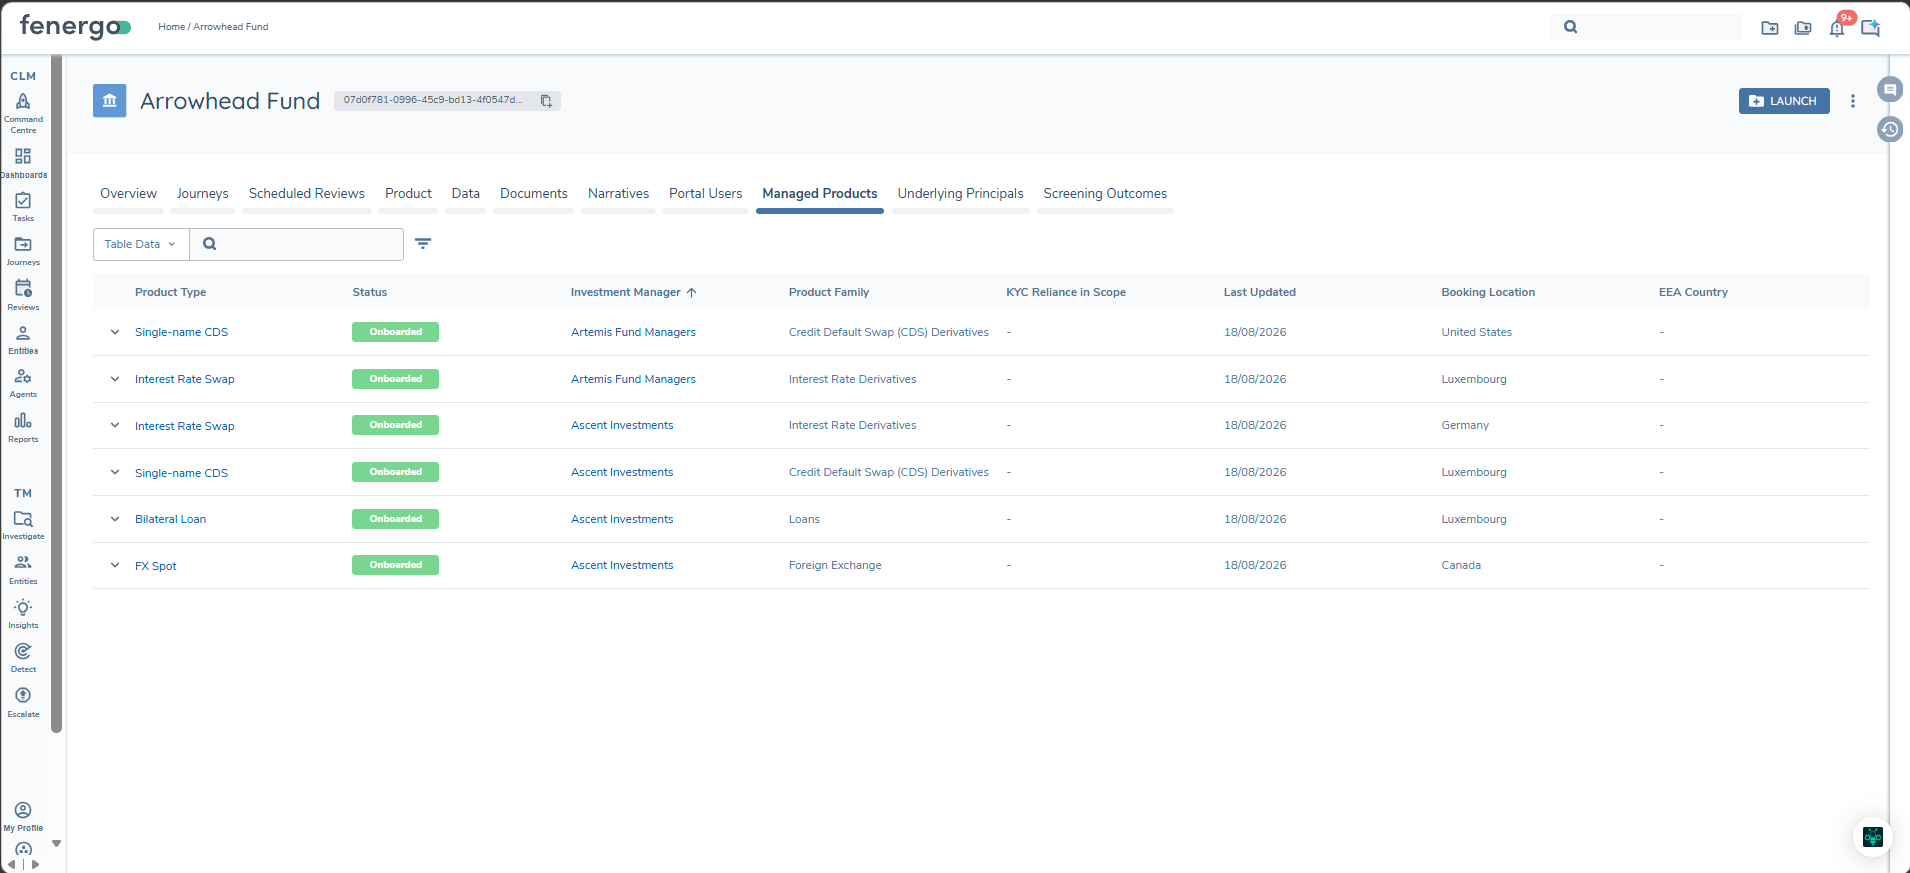Open Reviews in the sidebar
This screenshot has width=1910, height=873.
(x=23, y=294)
